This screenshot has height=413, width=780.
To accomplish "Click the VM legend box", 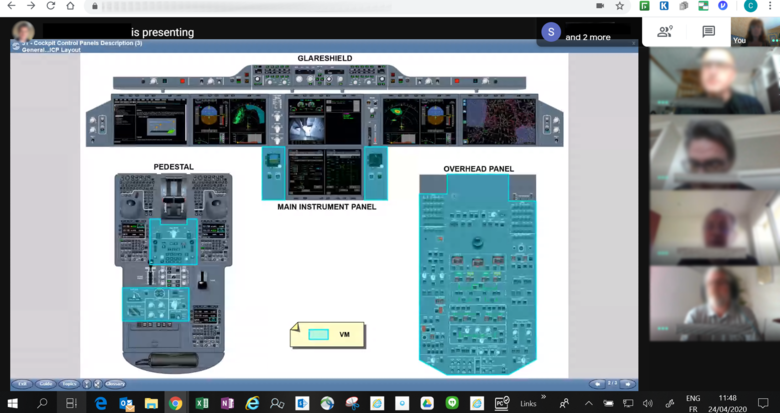I will (x=327, y=335).
